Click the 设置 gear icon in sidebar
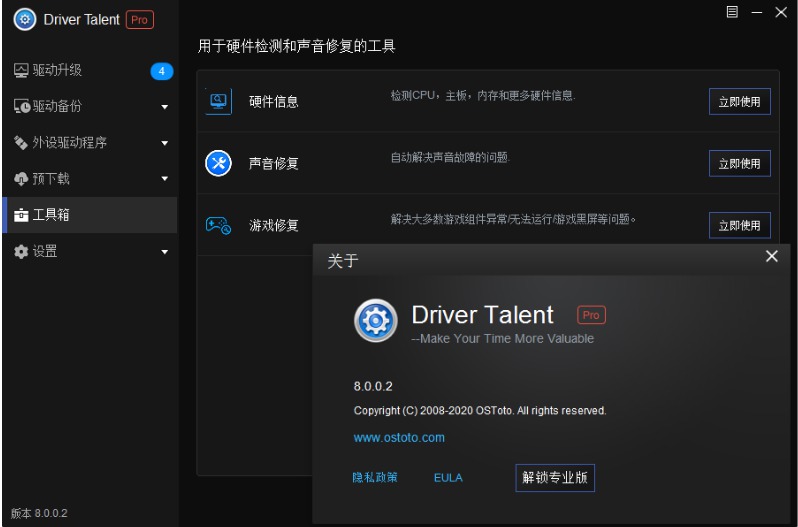798x527 pixels. 21,251
